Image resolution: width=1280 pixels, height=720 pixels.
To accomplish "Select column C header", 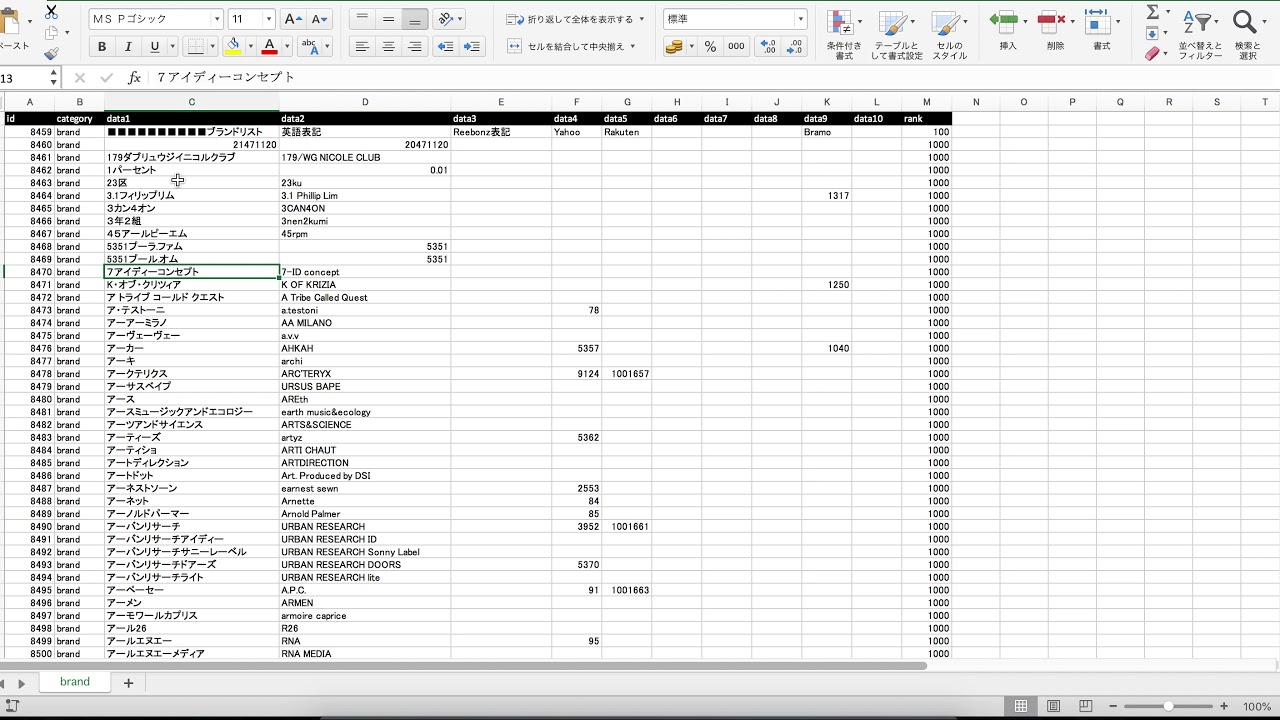I will click(191, 102).
